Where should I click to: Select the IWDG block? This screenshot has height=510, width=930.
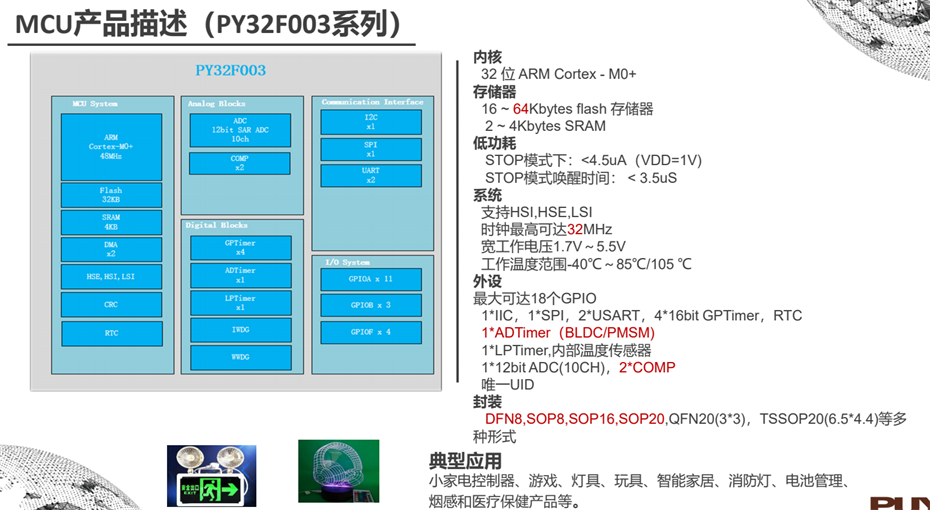[x=240, y=328]
